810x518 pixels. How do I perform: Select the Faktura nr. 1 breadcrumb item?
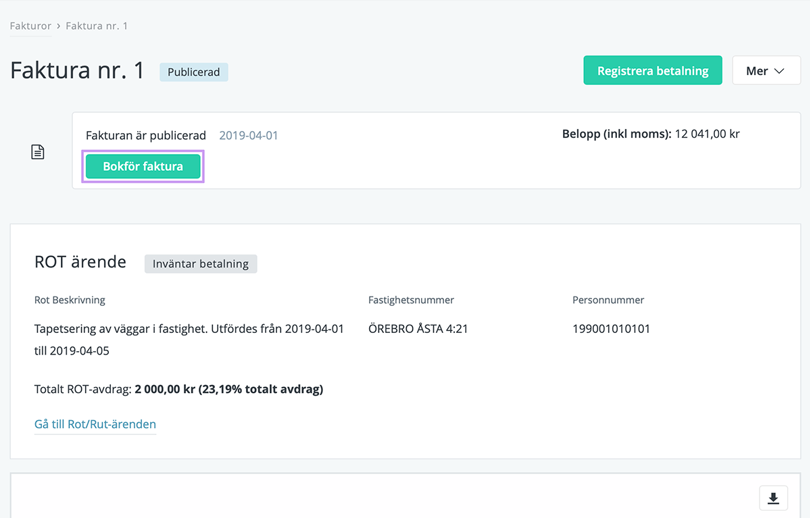tap(97, 26)
